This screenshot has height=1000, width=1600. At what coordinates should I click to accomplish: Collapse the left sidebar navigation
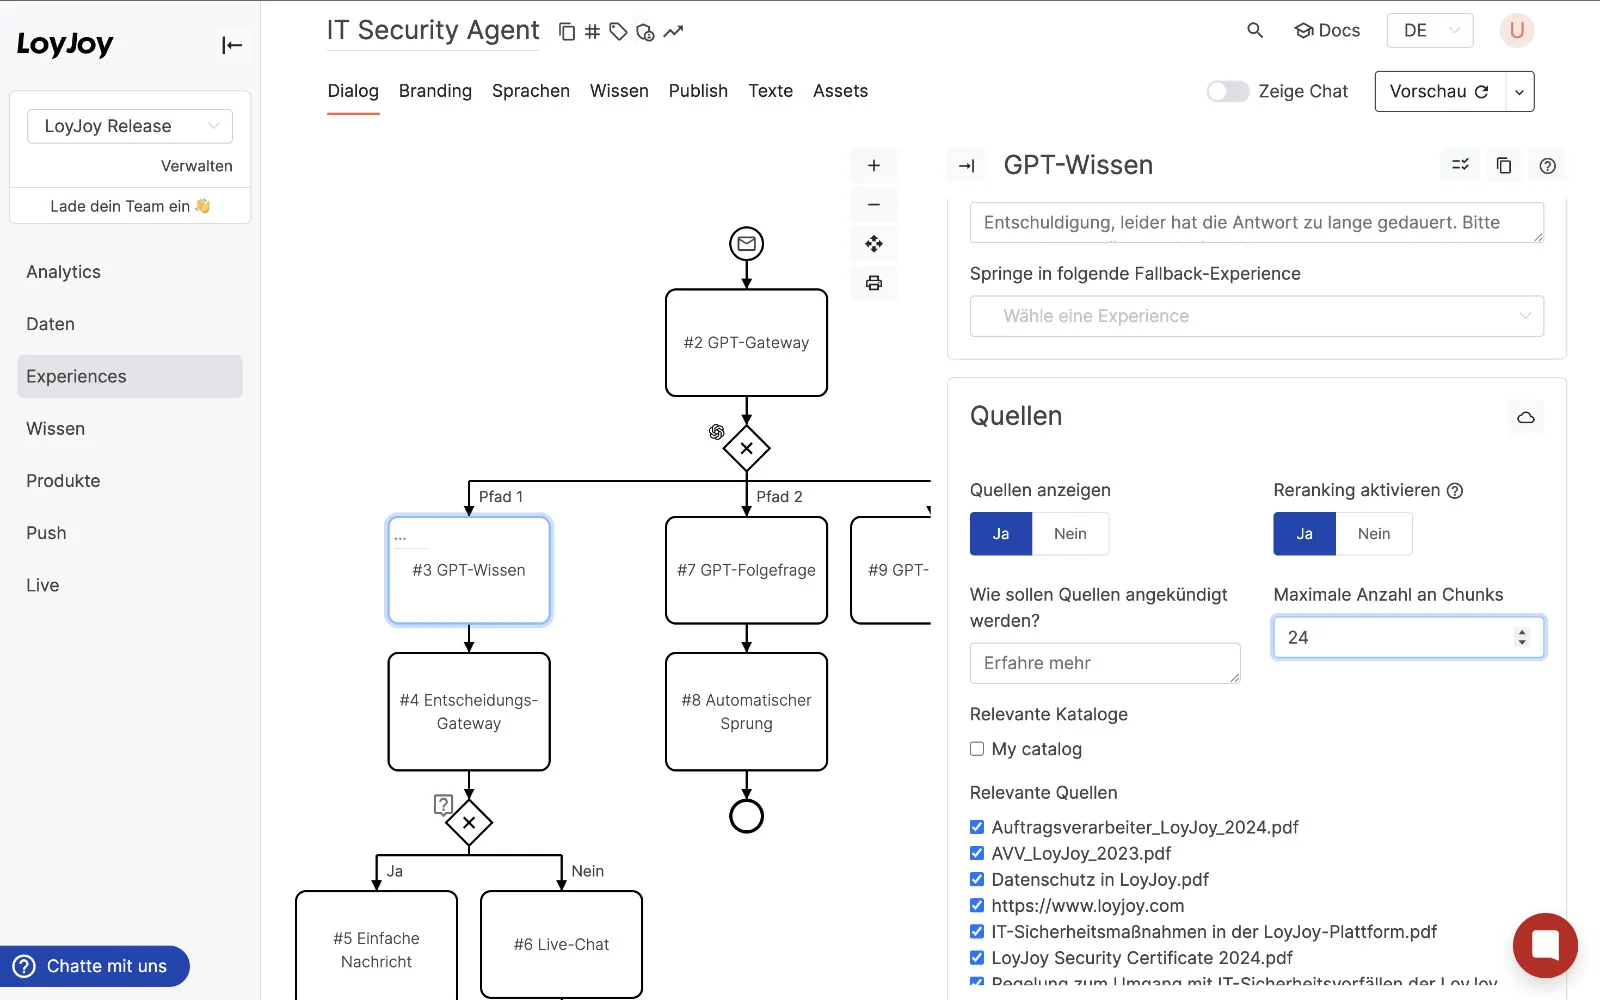[x=232, y=45]
